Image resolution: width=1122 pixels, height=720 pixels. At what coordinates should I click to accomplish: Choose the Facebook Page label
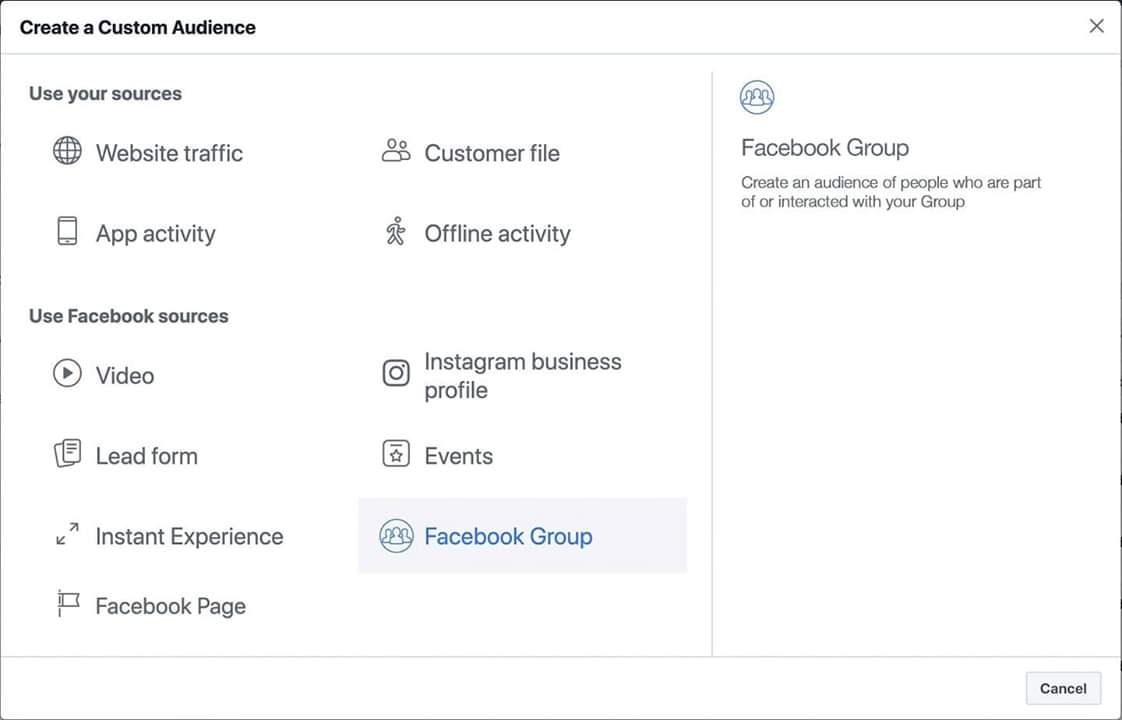tap(170, 606)
